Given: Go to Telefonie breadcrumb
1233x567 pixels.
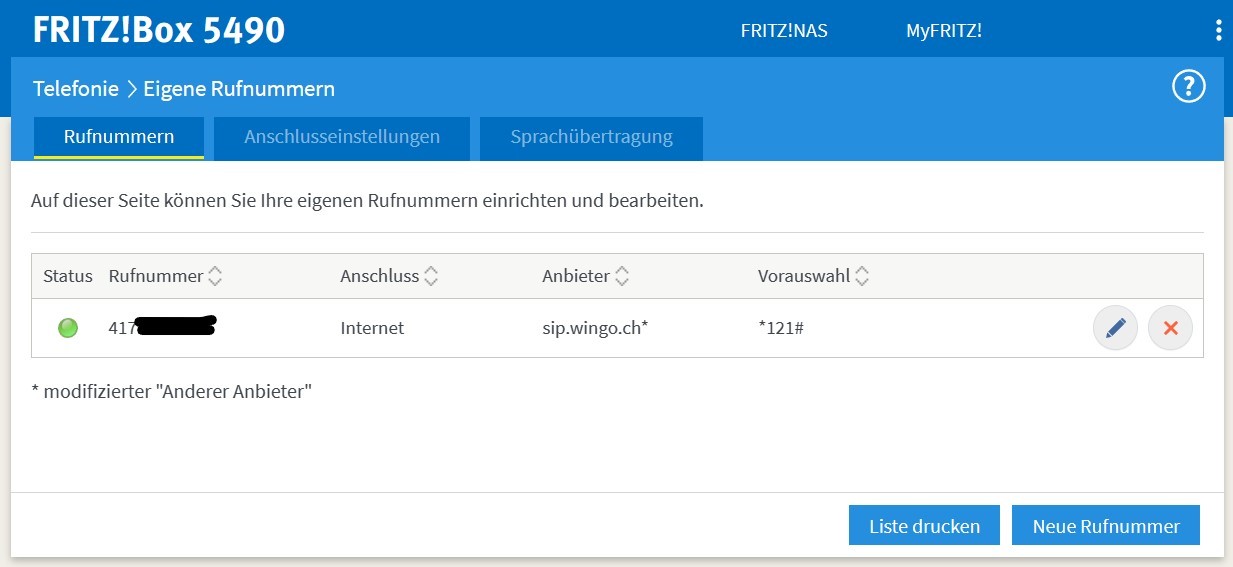Looking at the screenshot, I should click(x=76, y=88).
